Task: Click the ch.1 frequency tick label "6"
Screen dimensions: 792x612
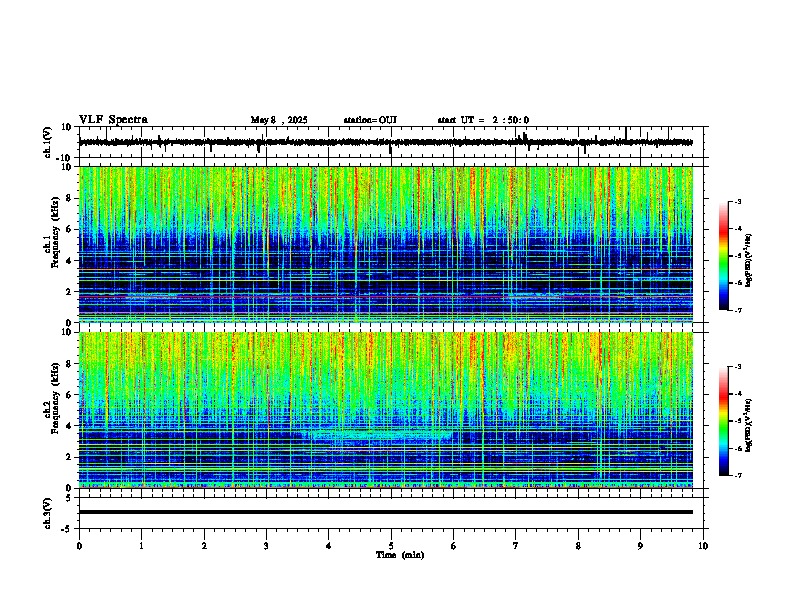Action: (x=69, y=229)
